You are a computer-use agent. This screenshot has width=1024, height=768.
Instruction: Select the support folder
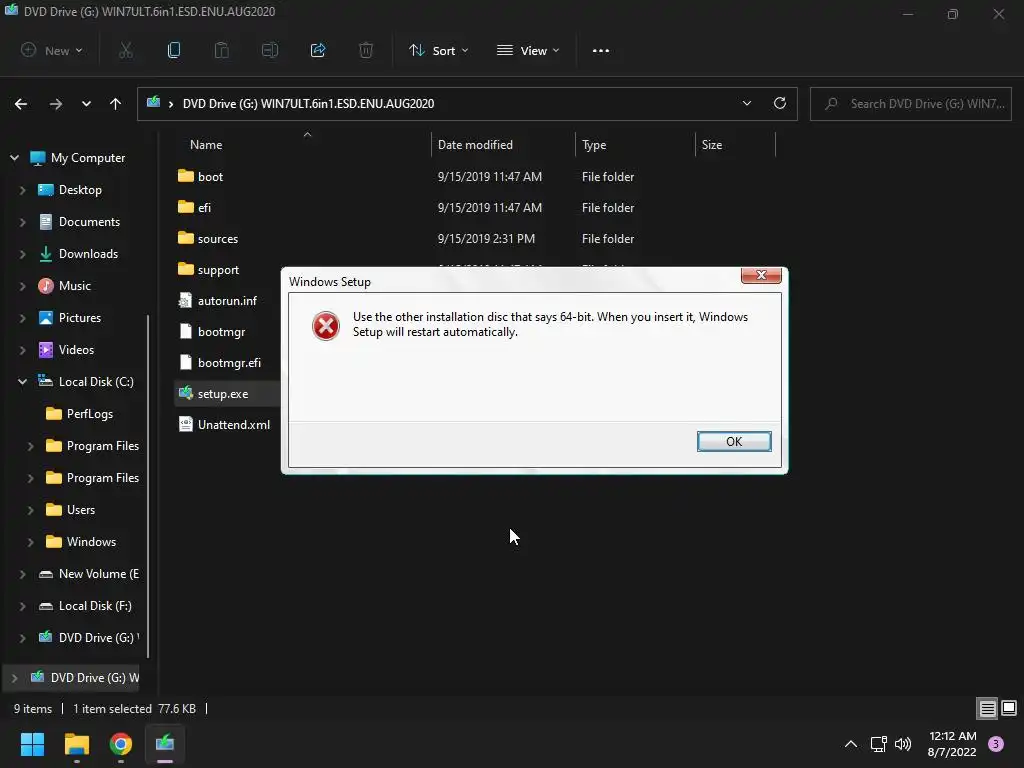(218, 270)
